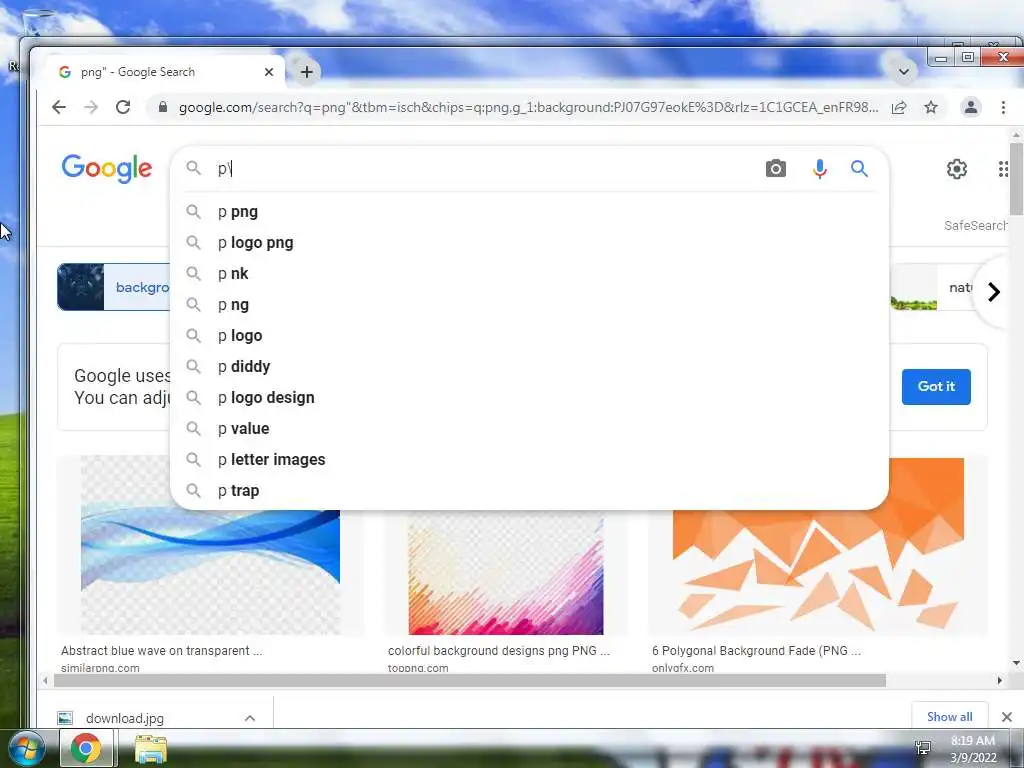Open new tab with plus button
The height and width of the screenshot is (768, 1024).
pyautogui.click(x=307, y=72)
